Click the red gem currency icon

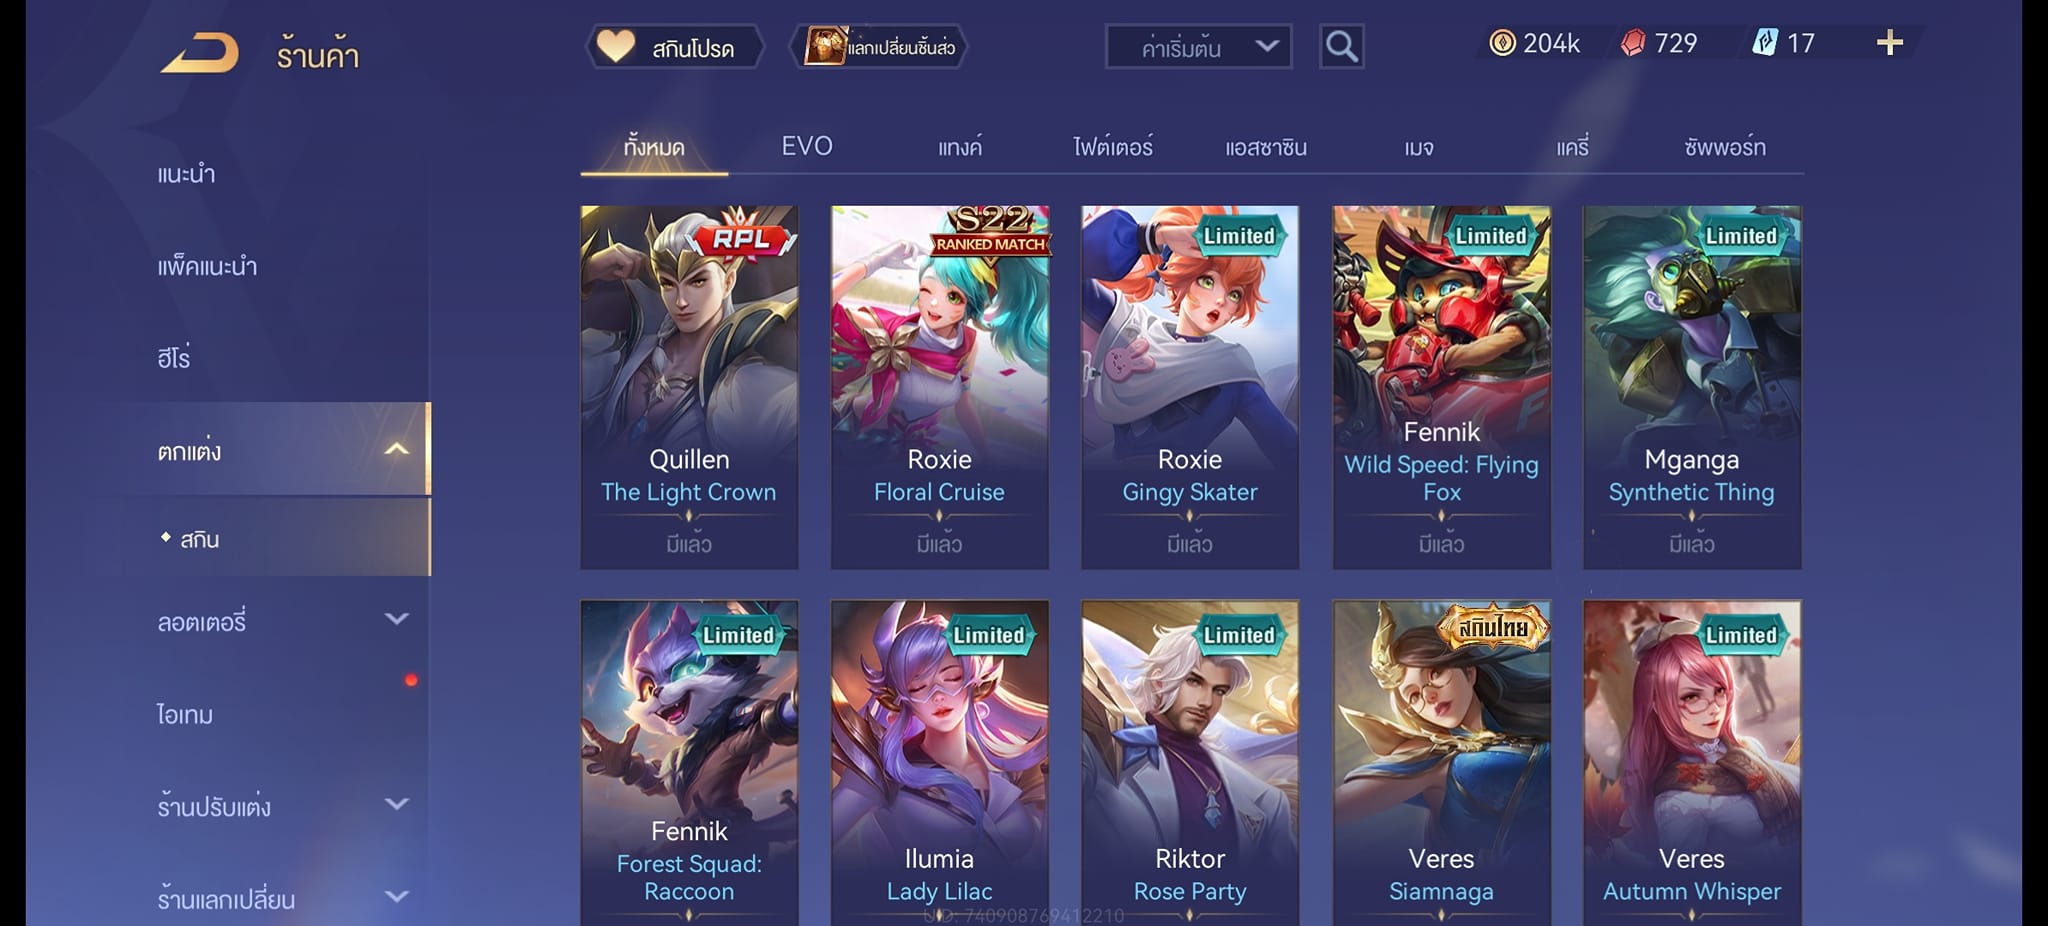tap(1633, 43)
